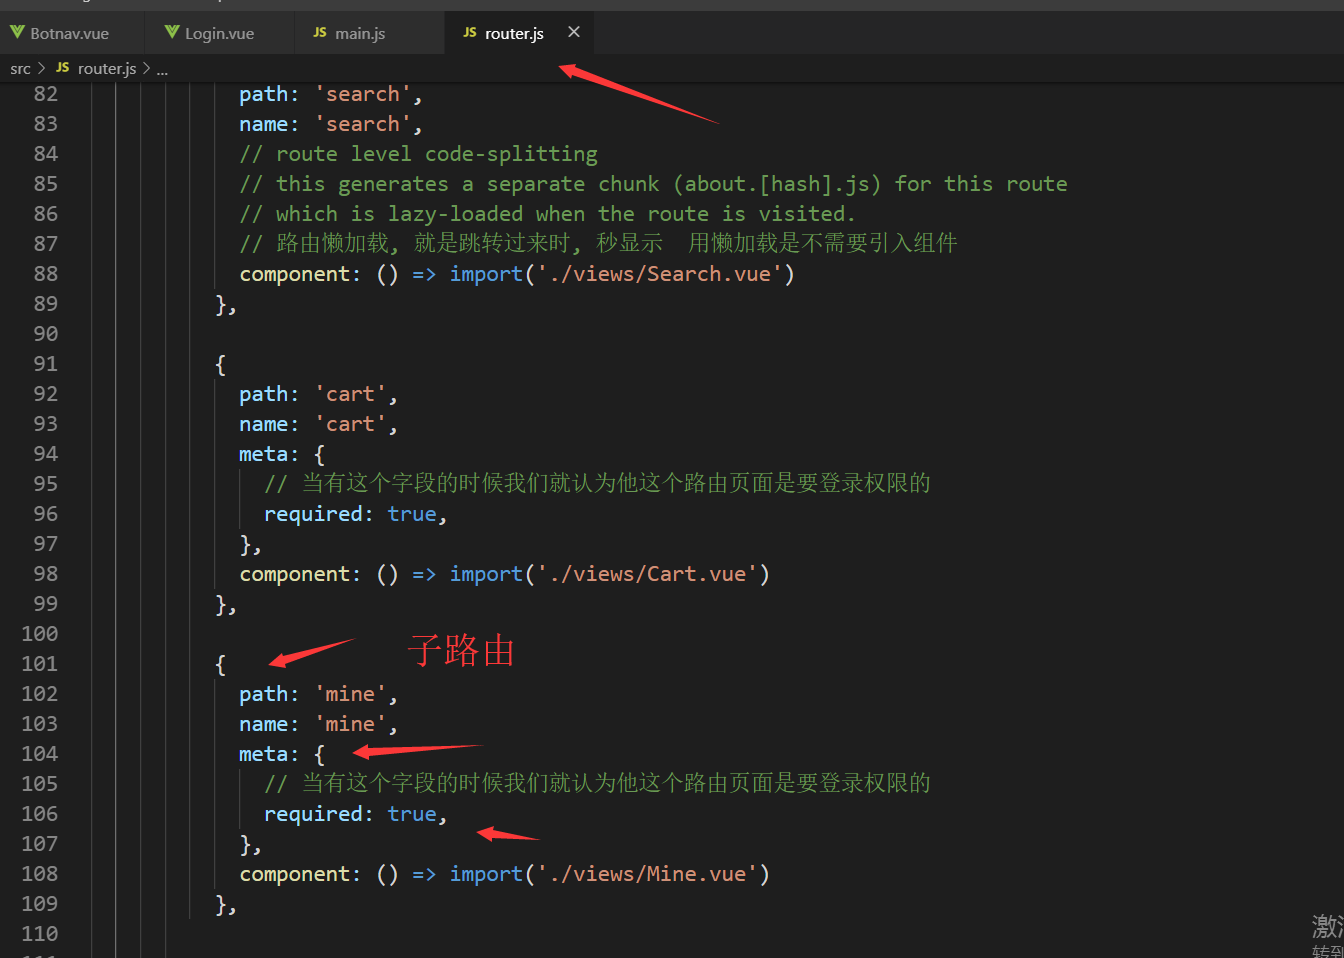Click line number 101 in gutter
1344x958 pixels.
coord(40,664)
